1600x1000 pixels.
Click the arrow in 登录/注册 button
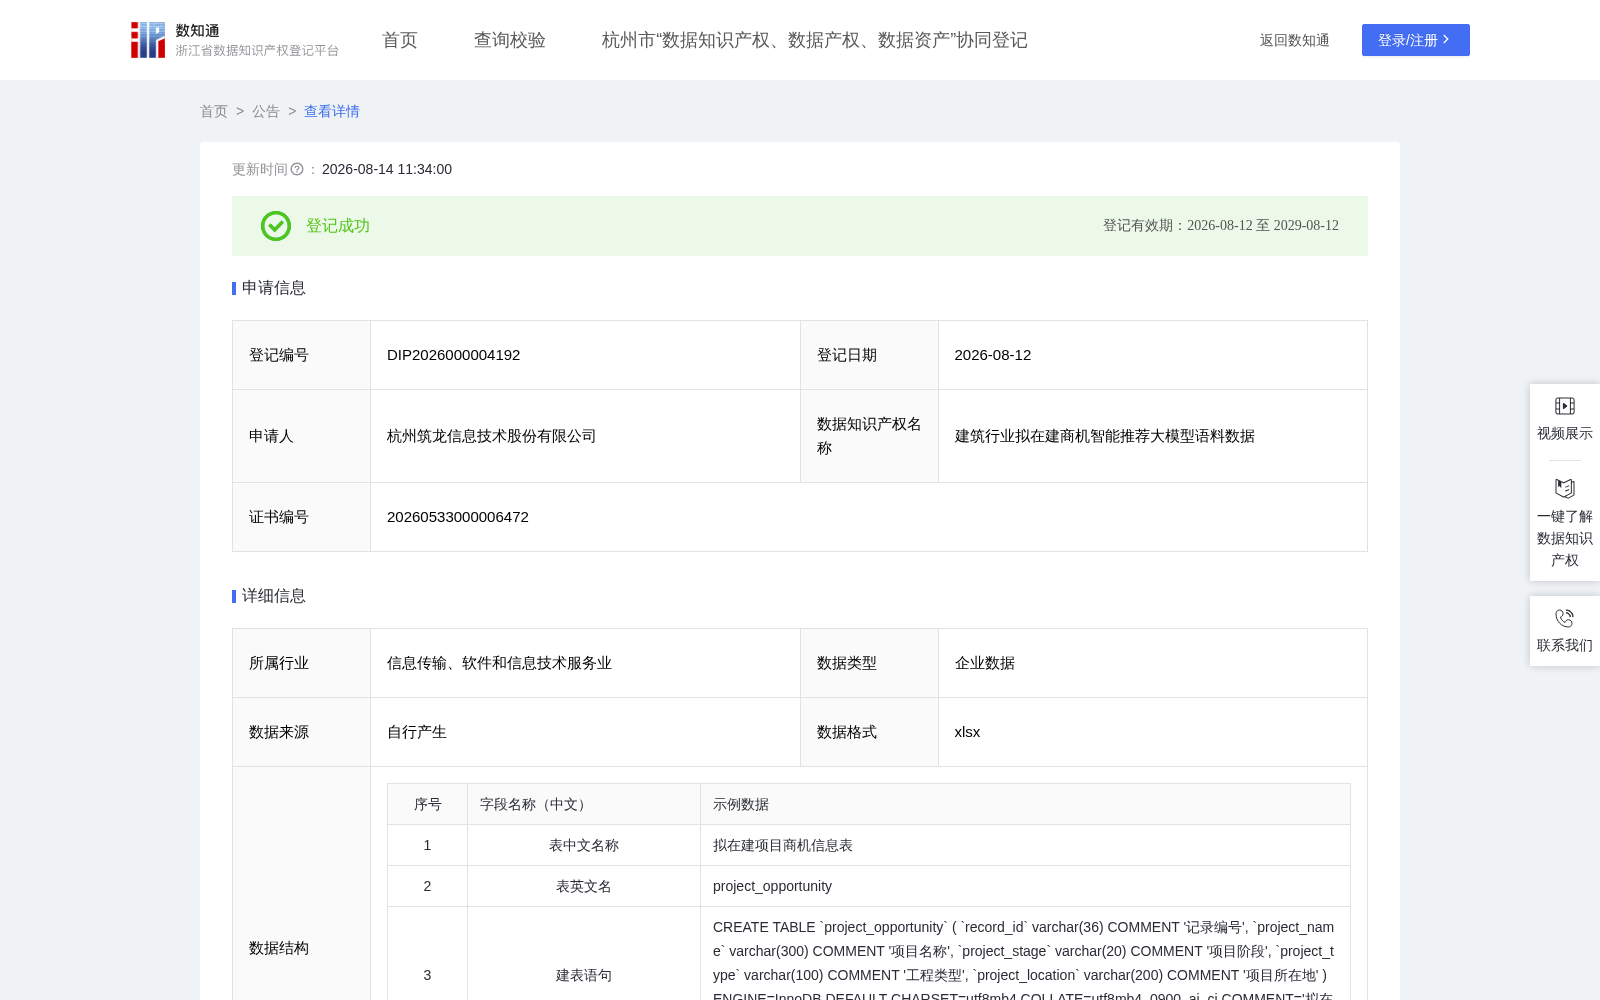1446,40
